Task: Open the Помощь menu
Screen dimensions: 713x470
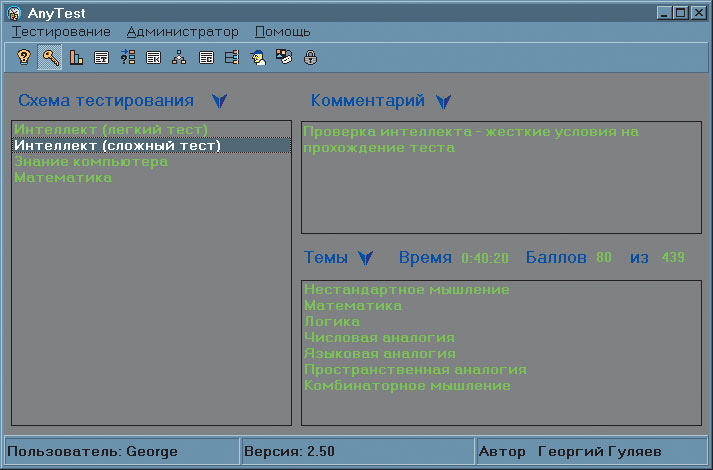Action: click(x=283, y=32)
